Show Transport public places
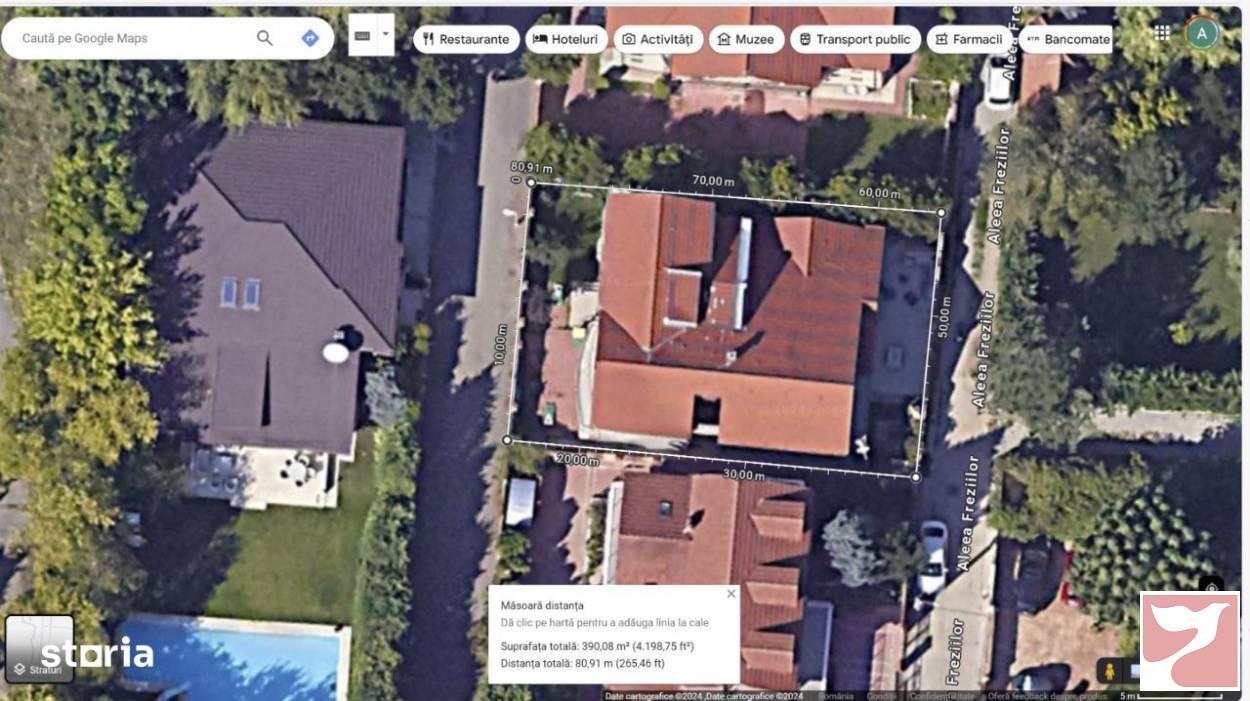The height and width of the screenshot is (701, 1250). tap(855, 39)
